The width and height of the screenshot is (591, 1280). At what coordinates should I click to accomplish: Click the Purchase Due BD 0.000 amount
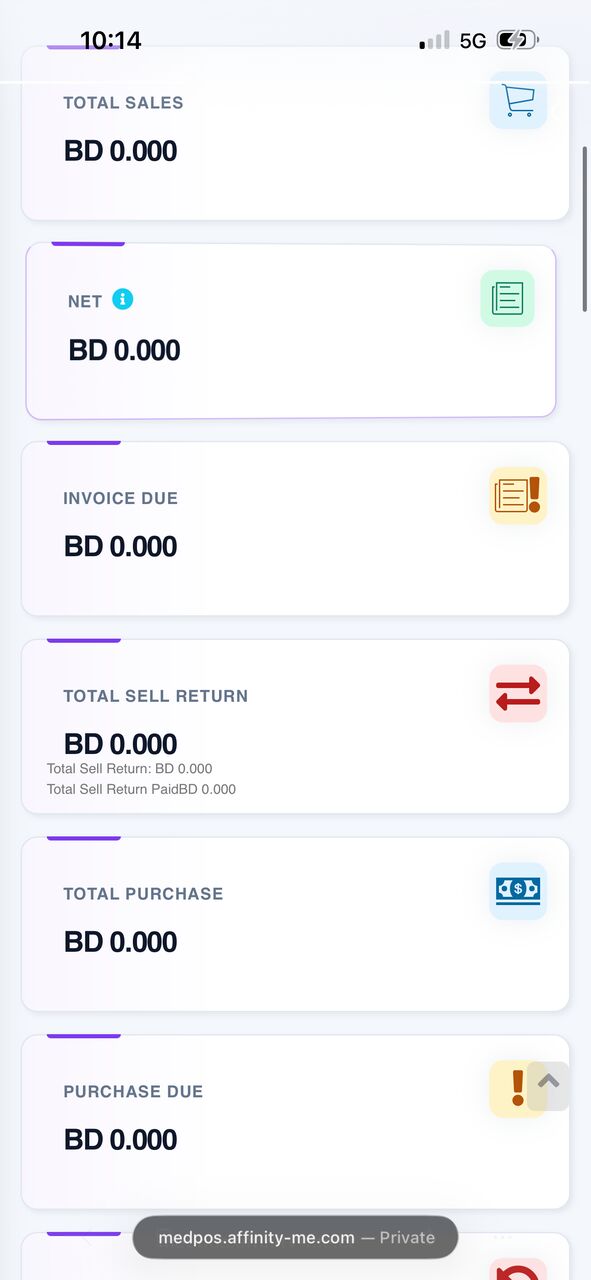[121, 1140]
